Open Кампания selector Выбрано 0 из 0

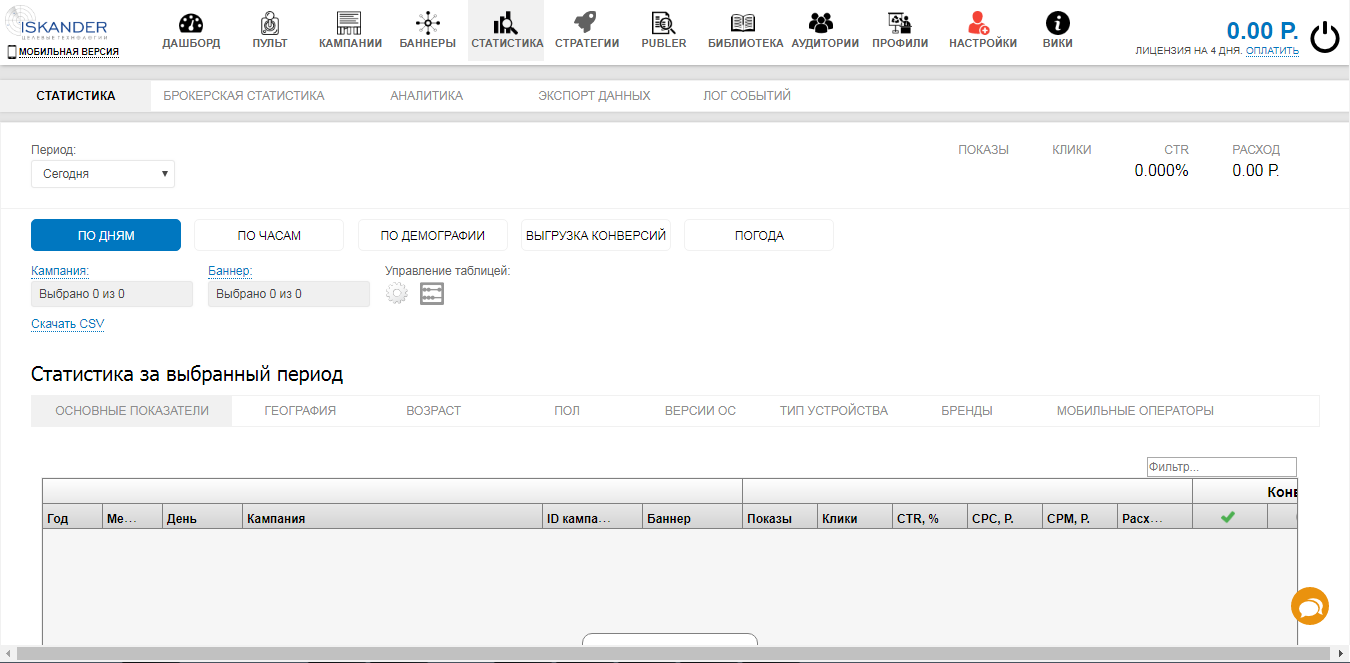[x=112, y=294]
